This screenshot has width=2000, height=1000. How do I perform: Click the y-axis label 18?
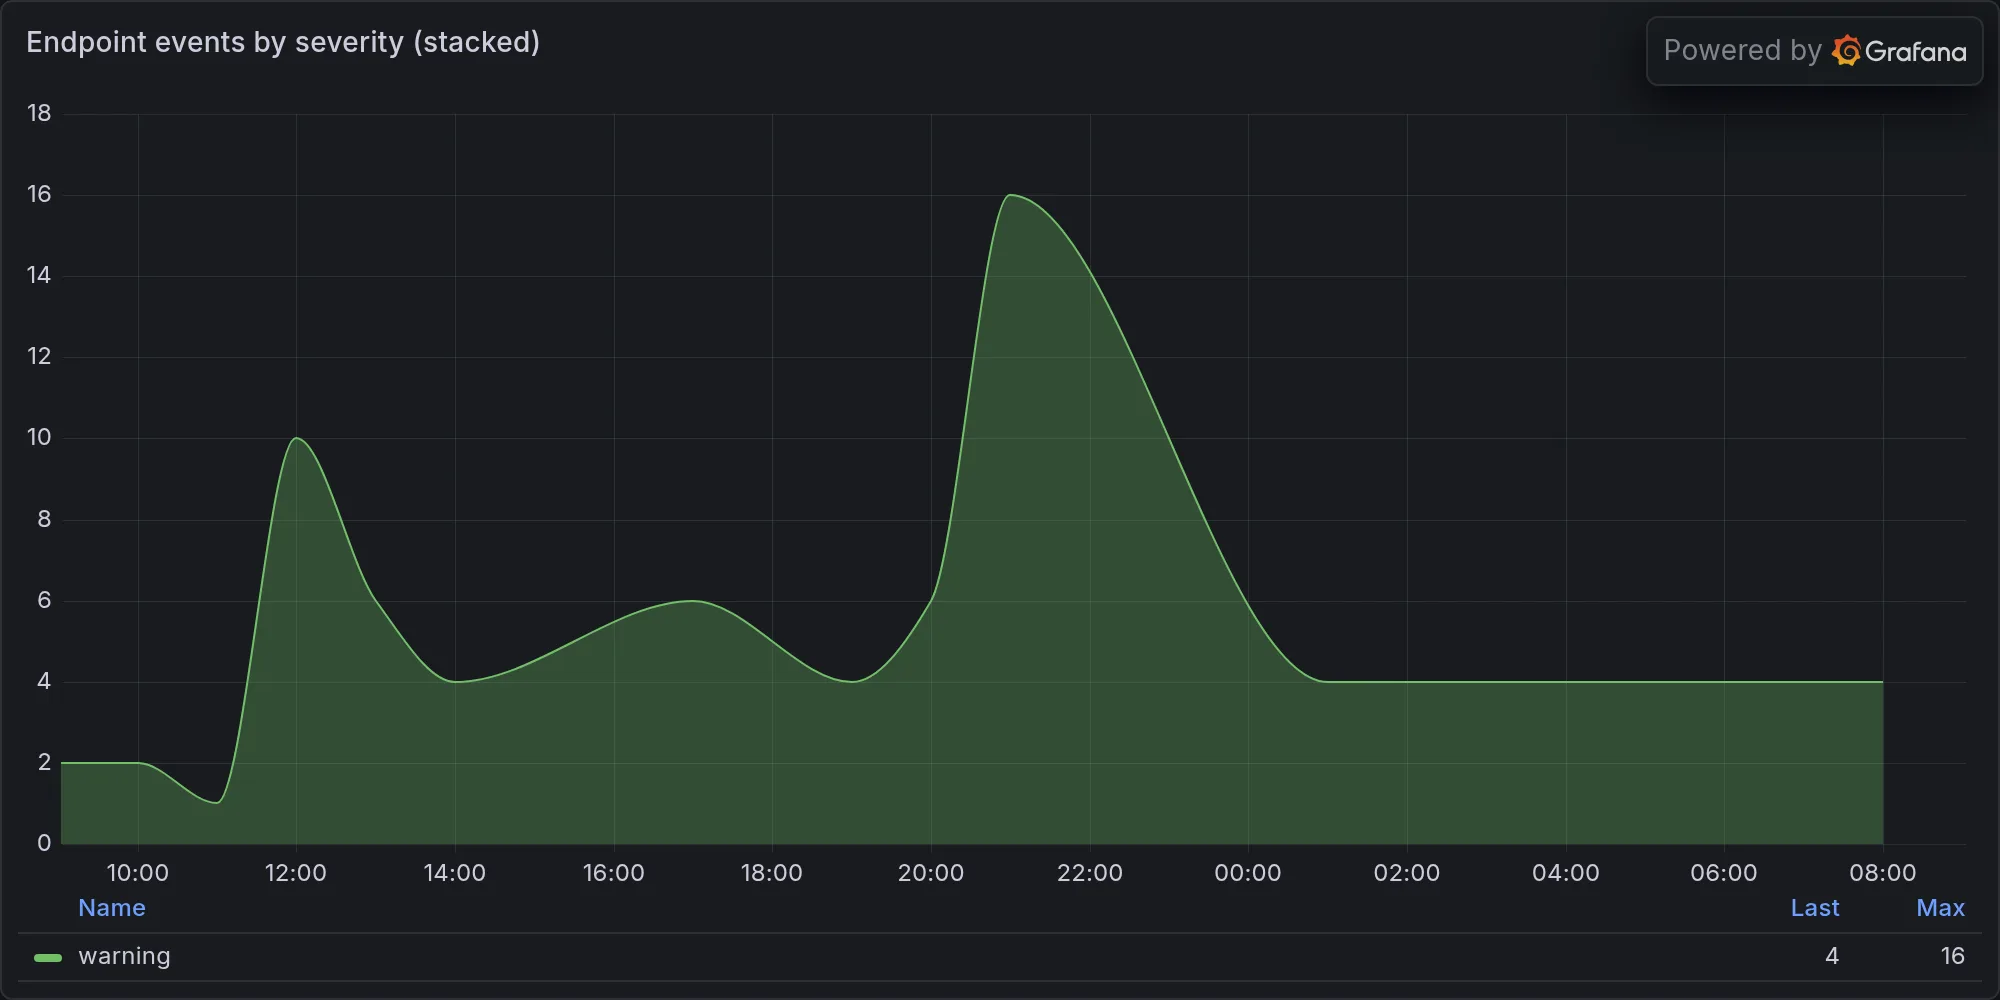(39, 113)
